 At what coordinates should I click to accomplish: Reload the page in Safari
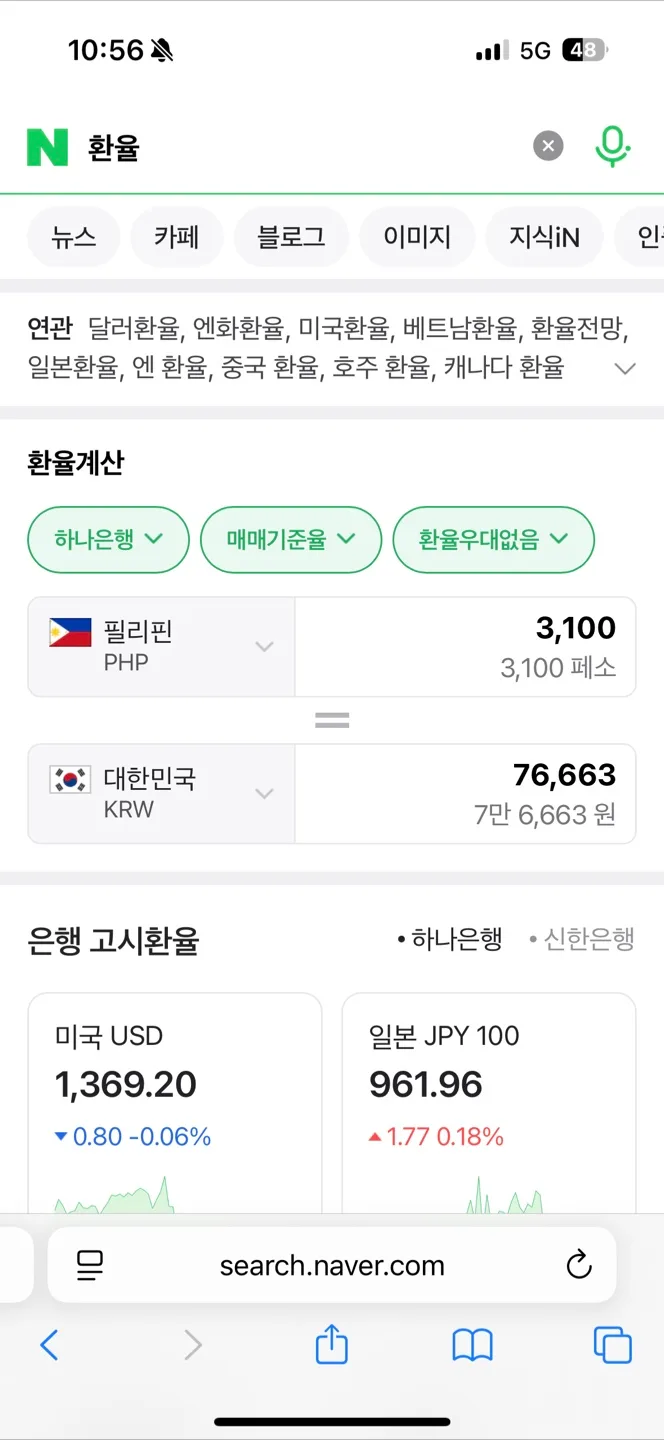[x=579, y=1265]
